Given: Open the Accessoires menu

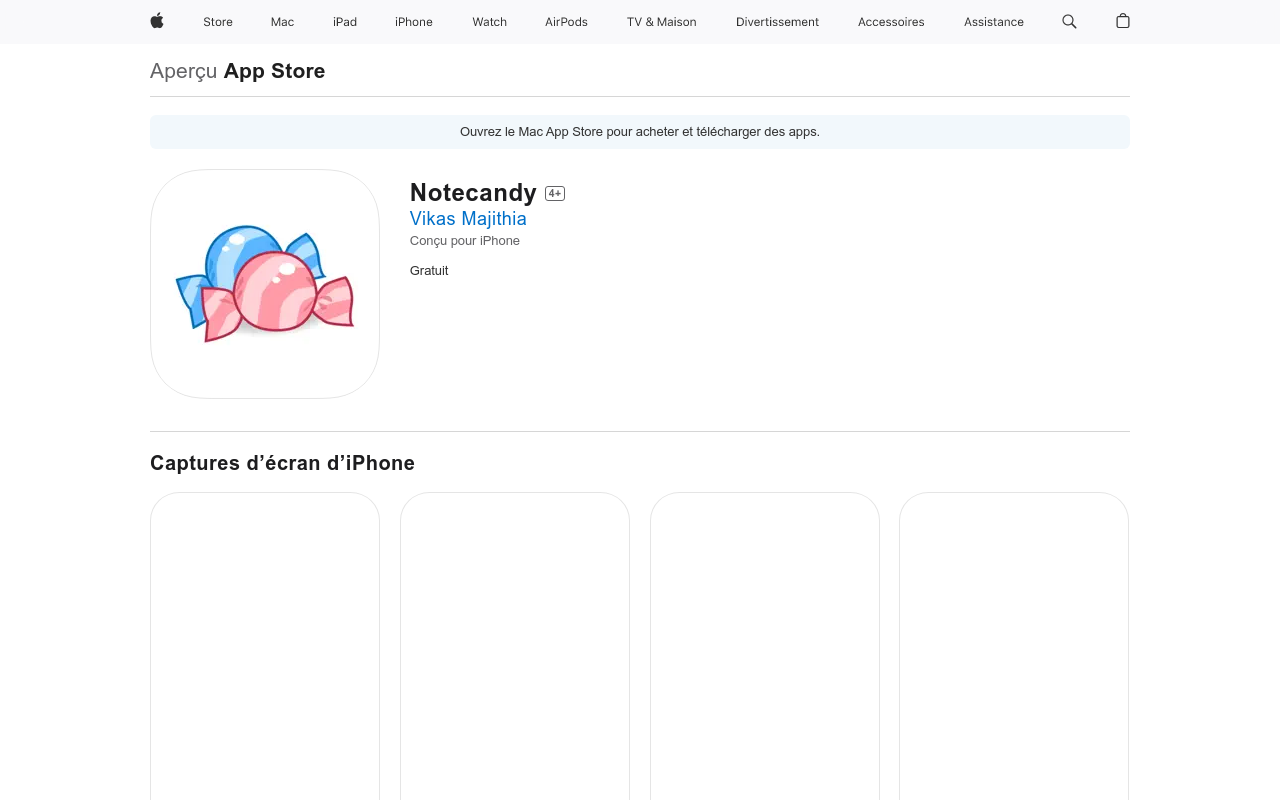Looking at the screenshot, I should click(x=891, y=22).
